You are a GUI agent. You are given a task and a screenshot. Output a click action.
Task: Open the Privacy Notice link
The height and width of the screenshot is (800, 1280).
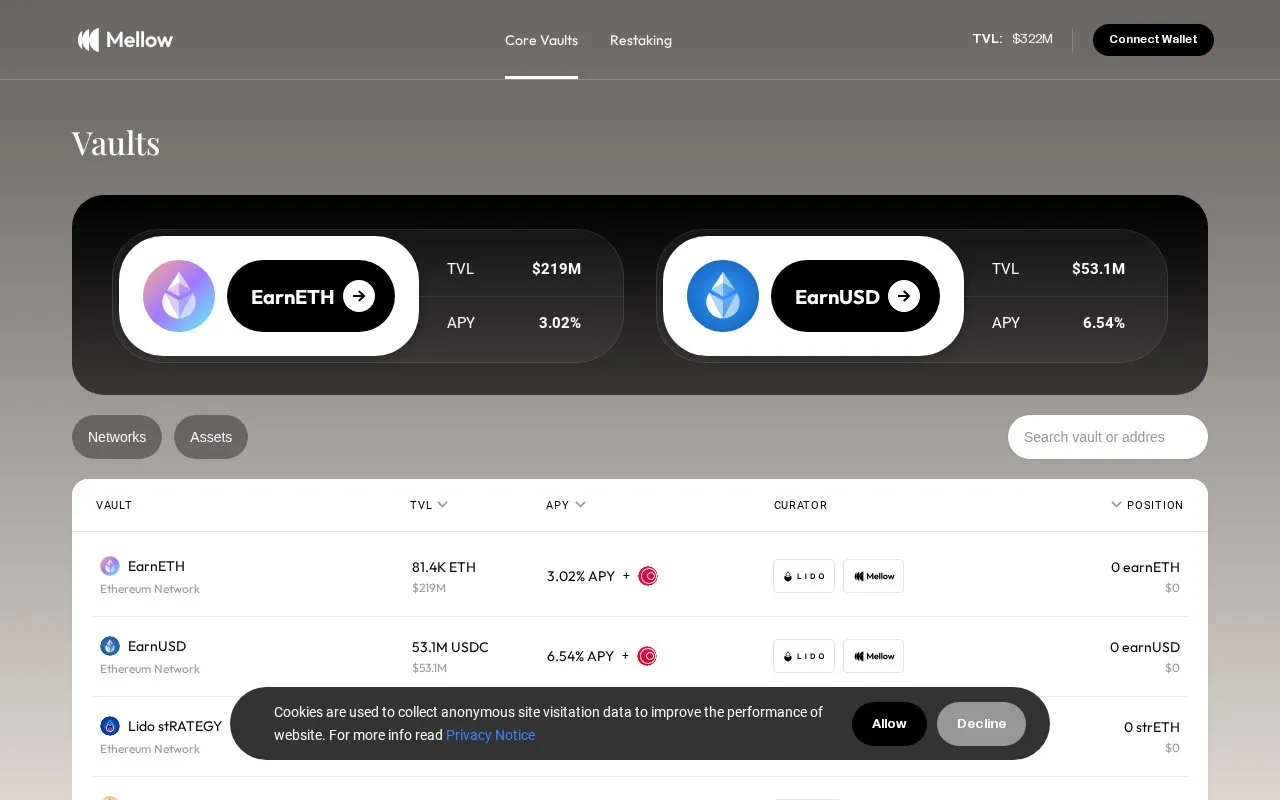click(x=490, y=735)
